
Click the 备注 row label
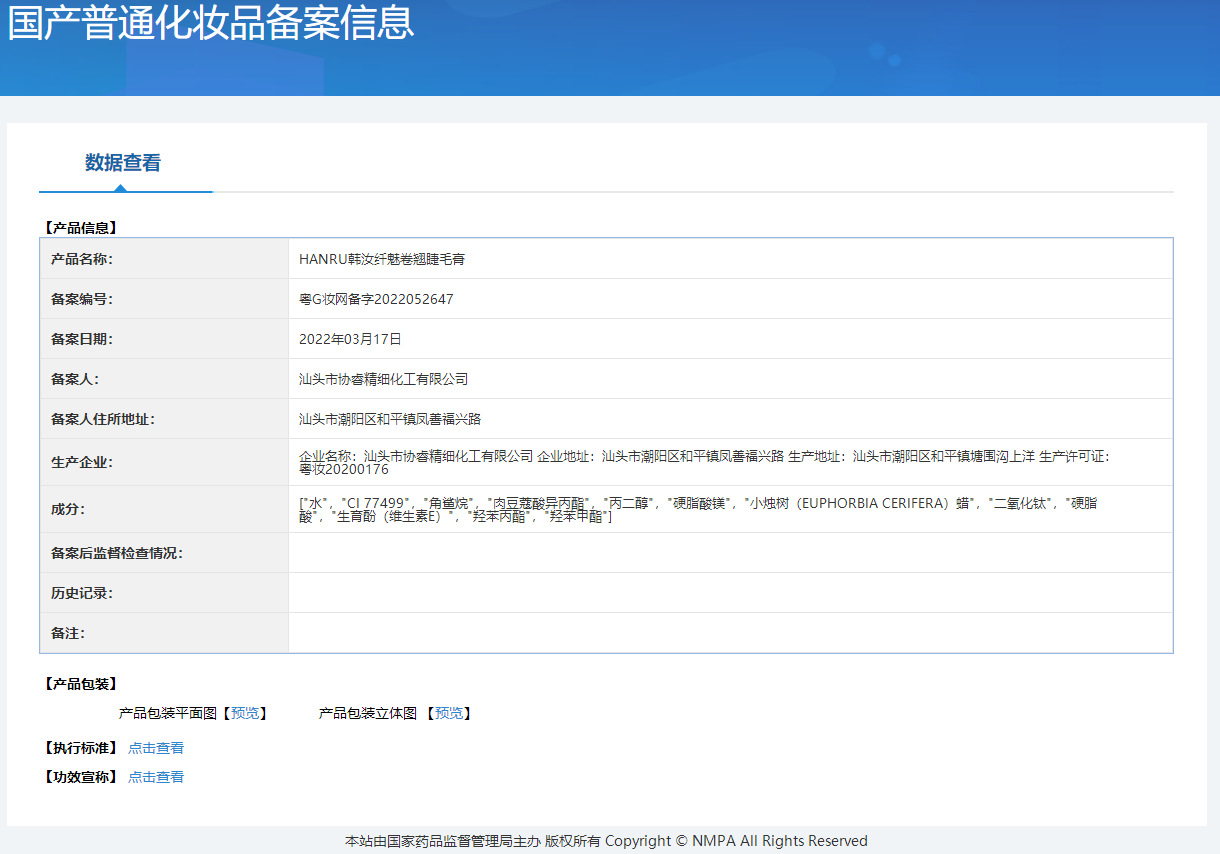pos(68,633)
